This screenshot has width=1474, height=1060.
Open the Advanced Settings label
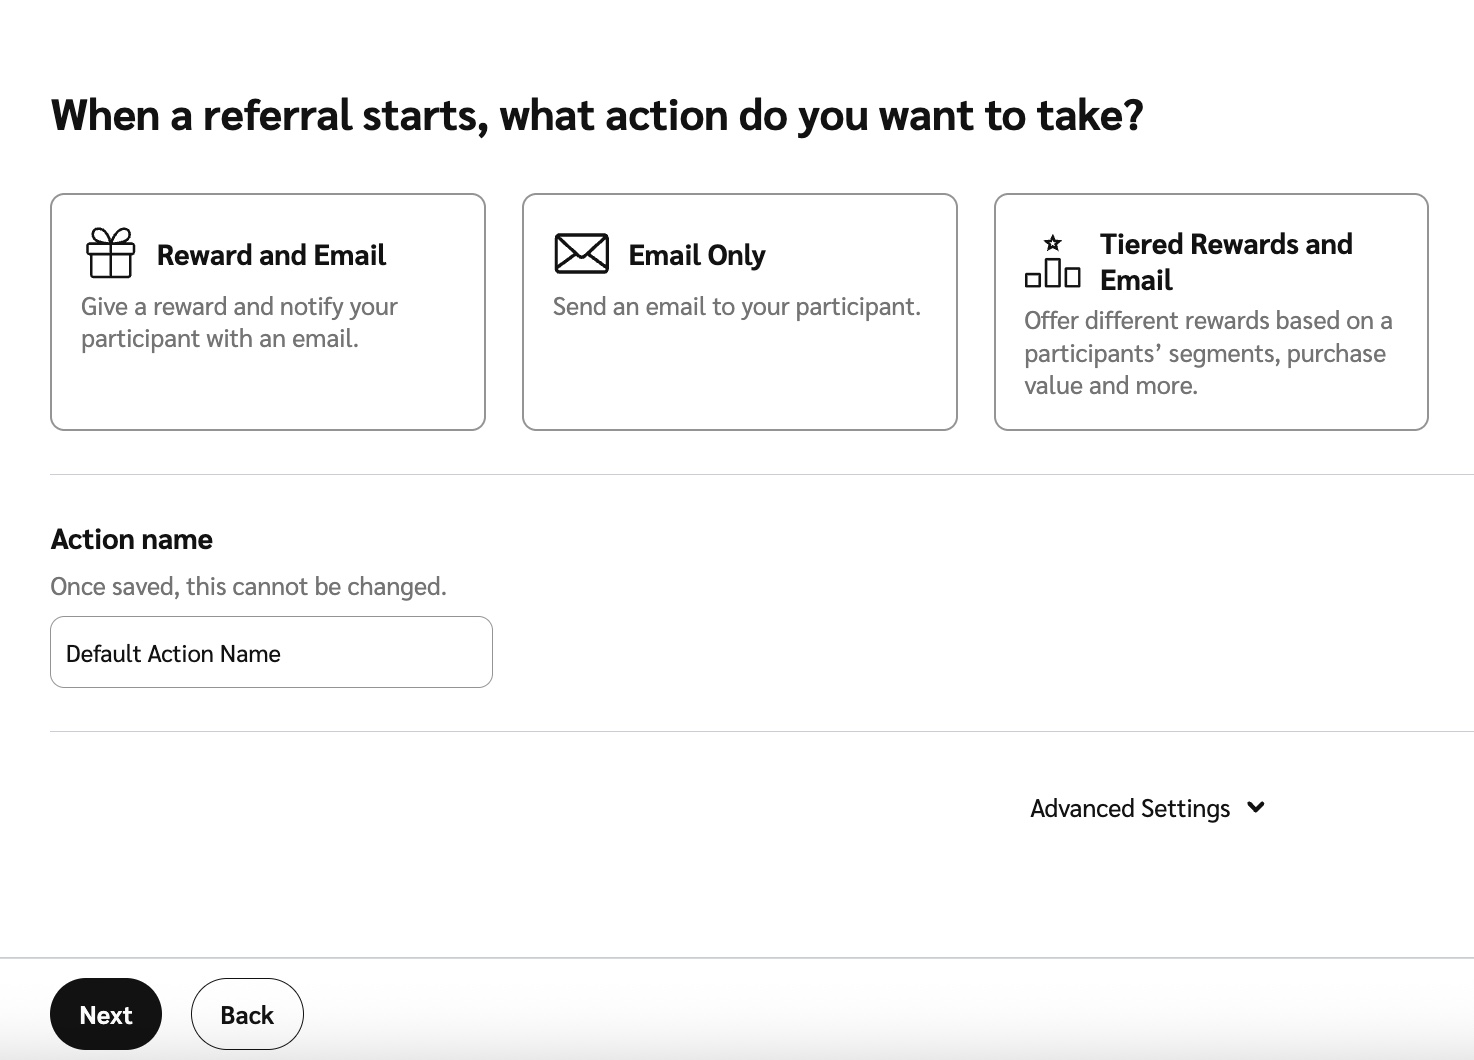pos(1130,808)
